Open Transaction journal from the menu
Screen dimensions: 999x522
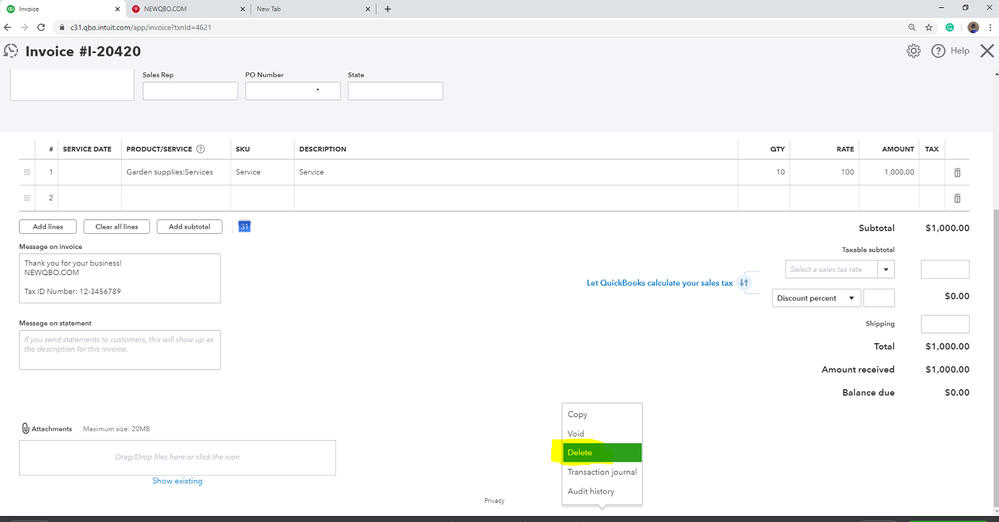[x=602, y=472]
